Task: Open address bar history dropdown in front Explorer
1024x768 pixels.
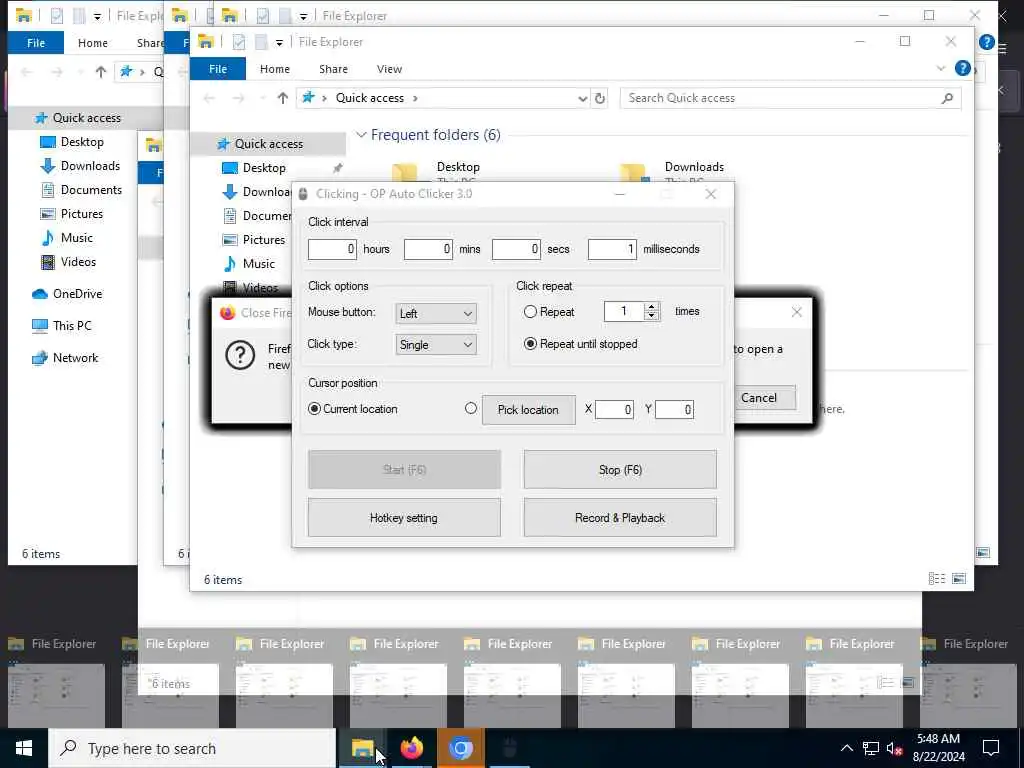Action: point(583,99)
